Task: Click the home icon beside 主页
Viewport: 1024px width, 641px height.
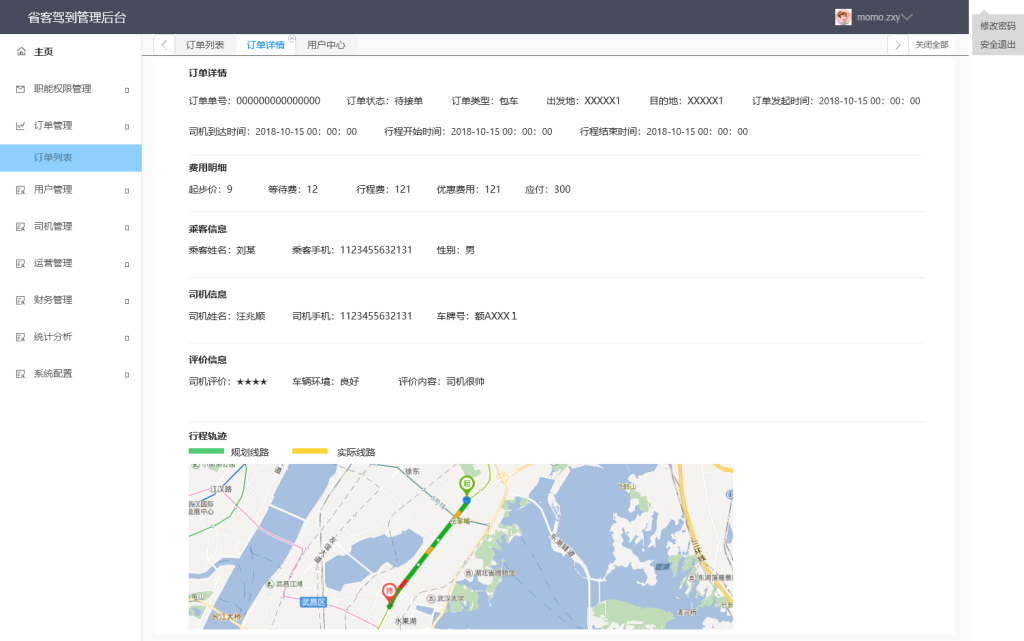Action: (21, 52)
